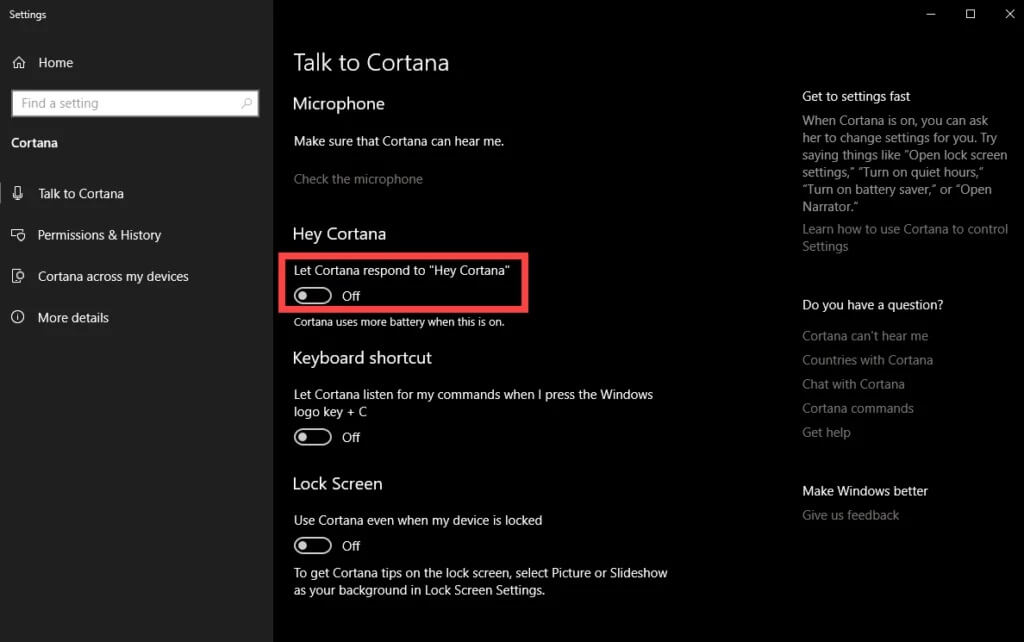Focus the Find a setting search box
The width and height of the screenshot is (1024, 642).
(135, 103)
